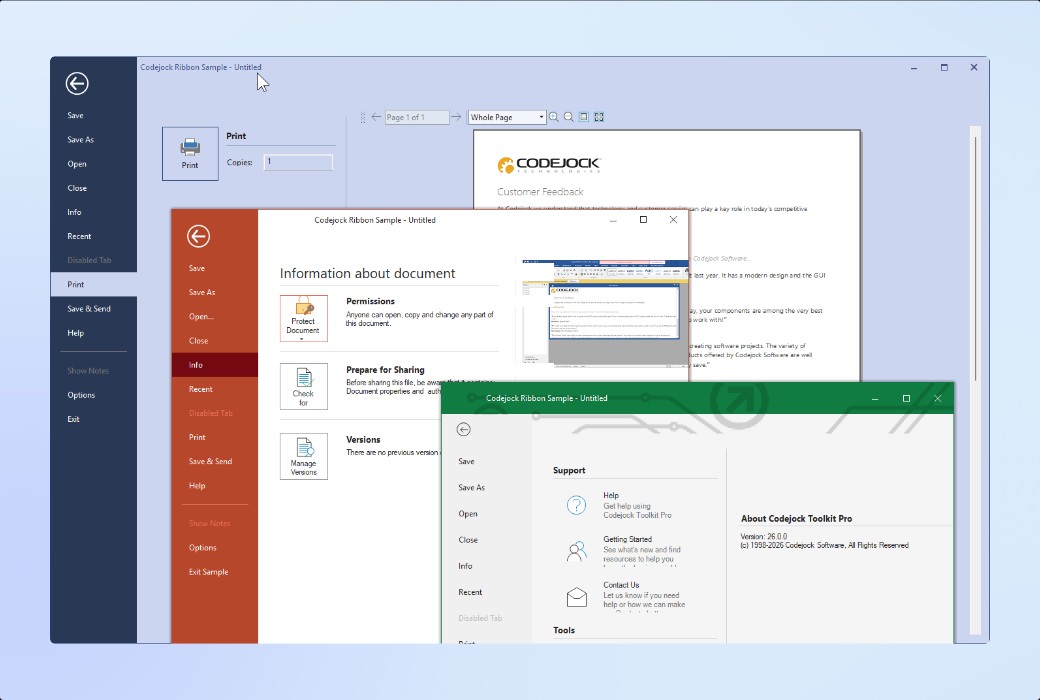Click Exit in the blue window sidebar
This screenshot has width=1040, height=700.
[x=94, y=419]
